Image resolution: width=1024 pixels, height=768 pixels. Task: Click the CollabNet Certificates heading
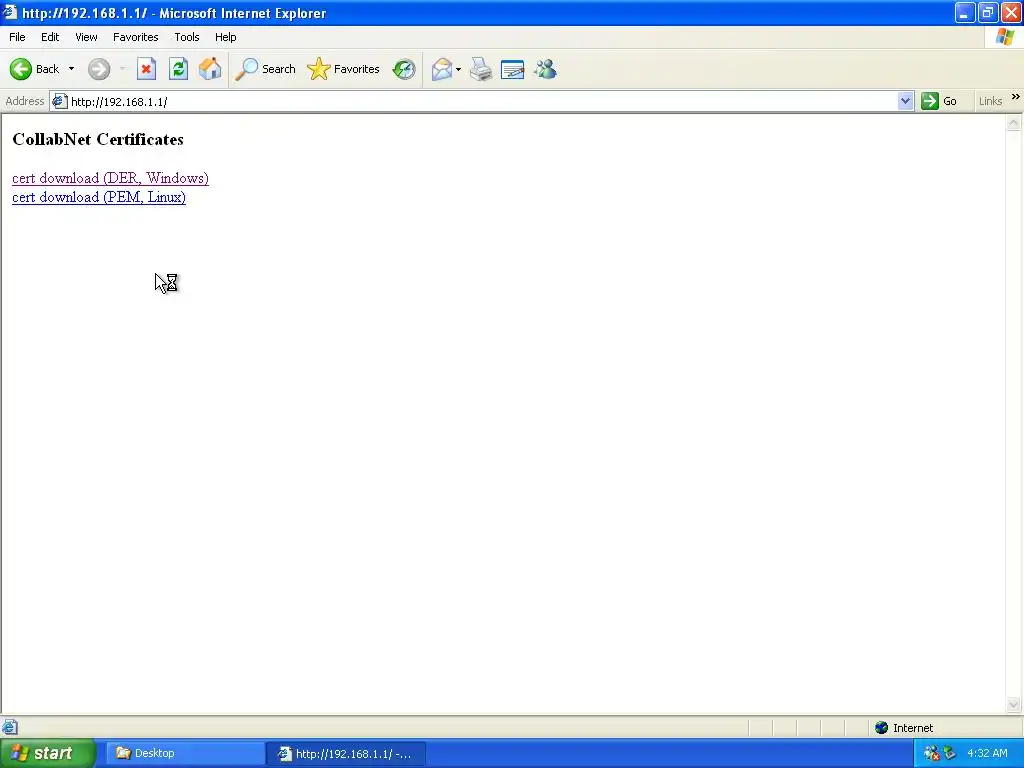tap(98, 139)
